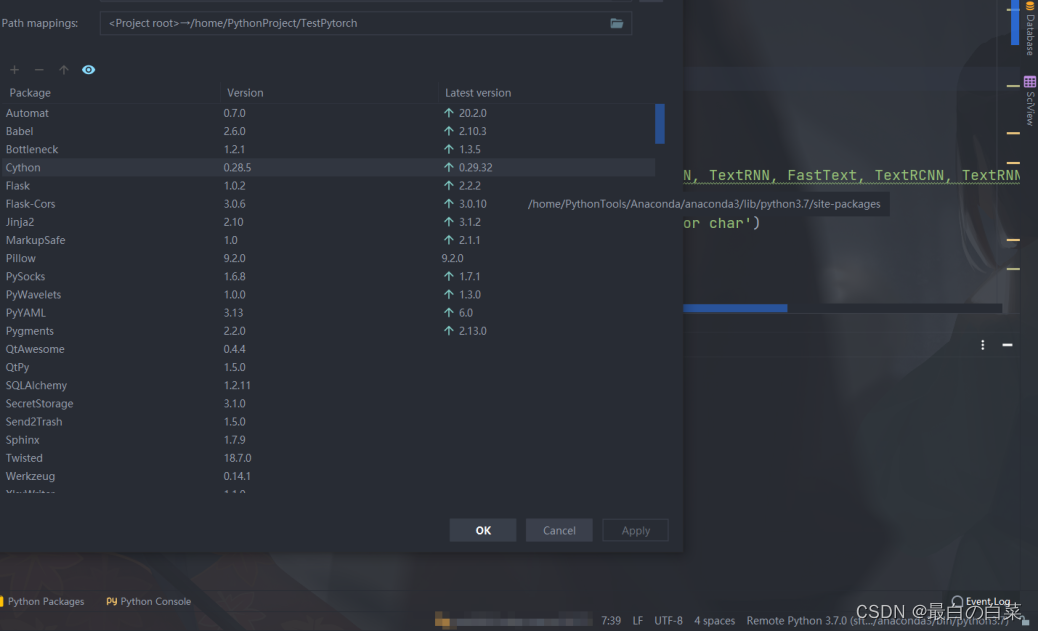Viewport: 1038px width, 631px height.
Task: Click the Remote Python 3.7.0 interpreter selector
Action: (x=878, y=620)
